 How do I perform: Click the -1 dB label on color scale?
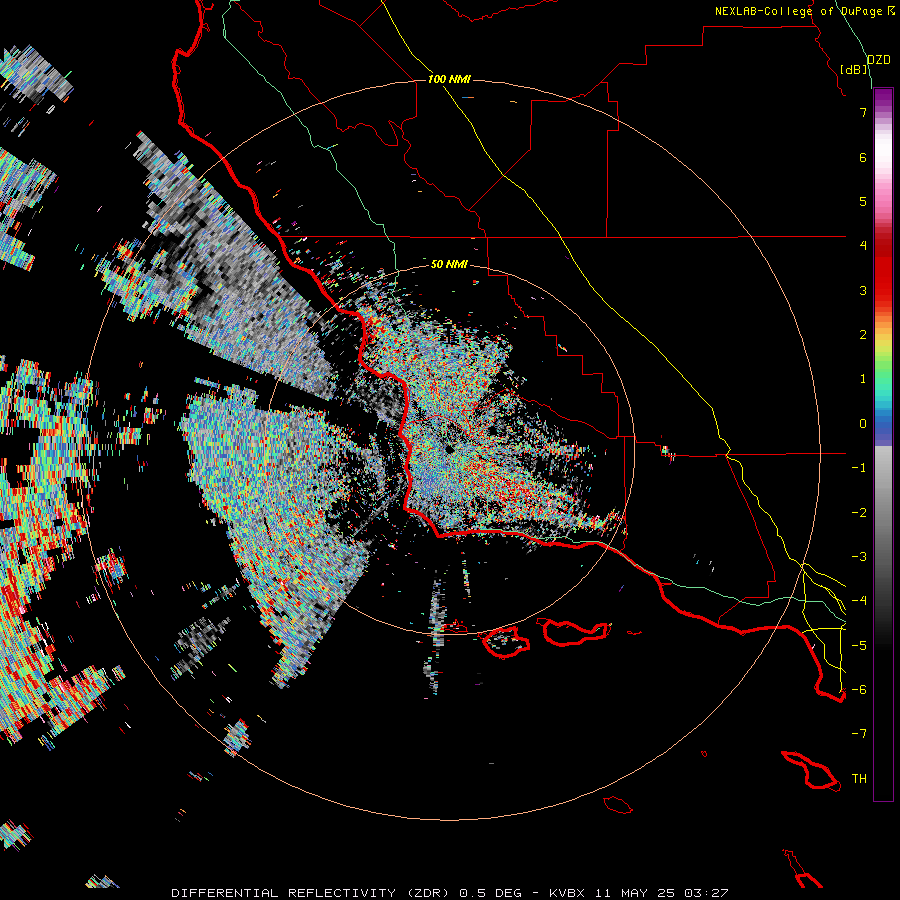tap(859, 468)
